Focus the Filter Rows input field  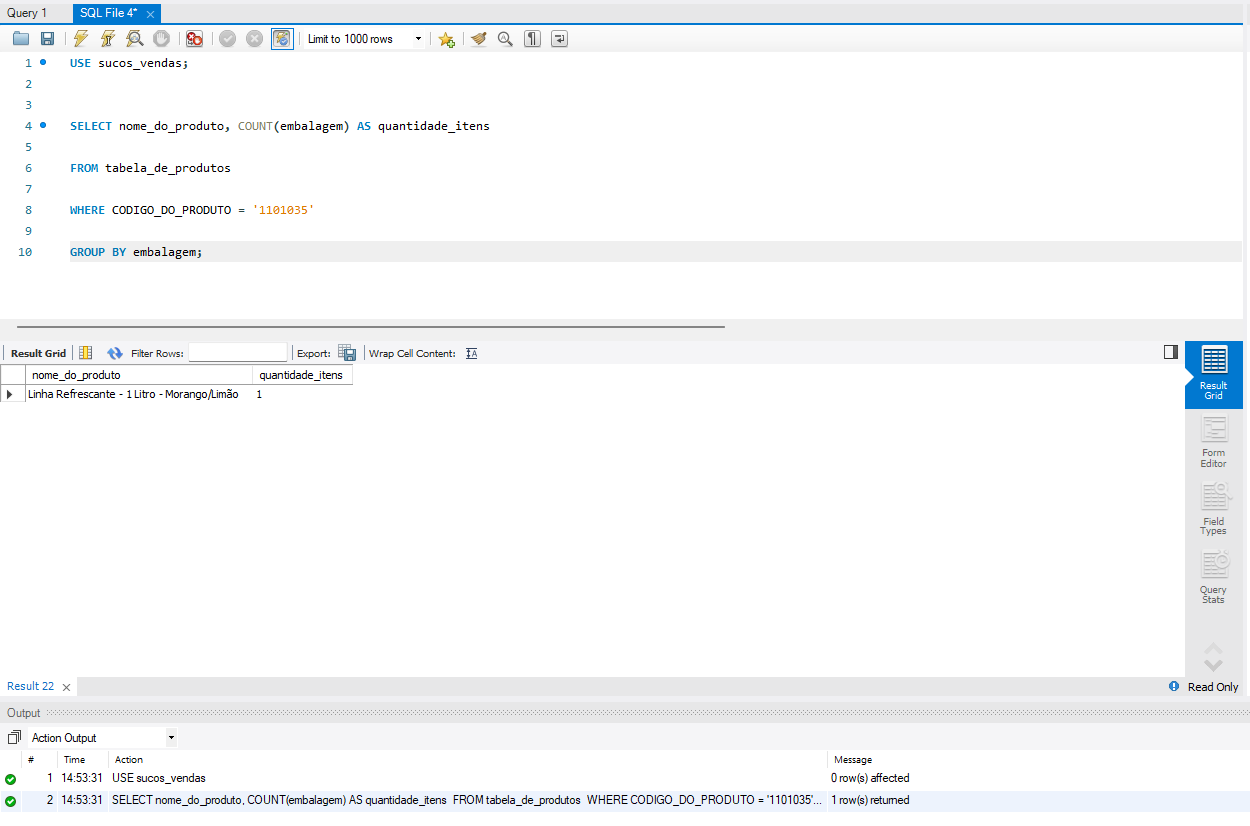238,353
